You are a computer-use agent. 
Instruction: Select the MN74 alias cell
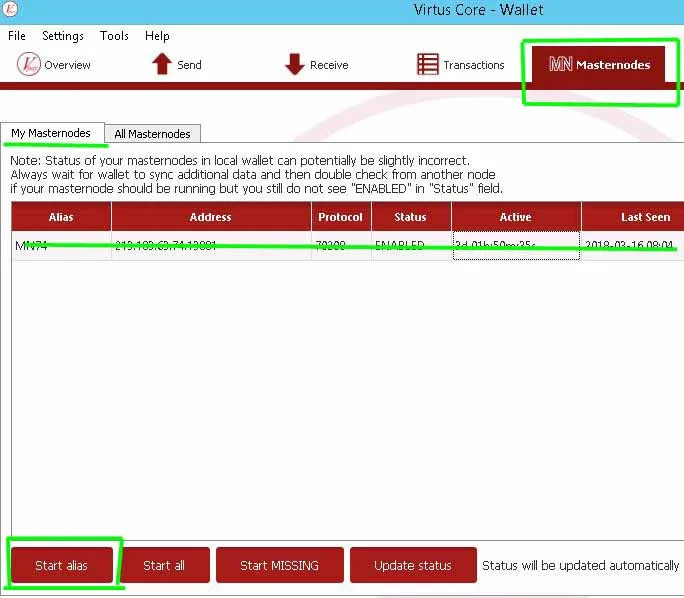click(x=61, y=246)
